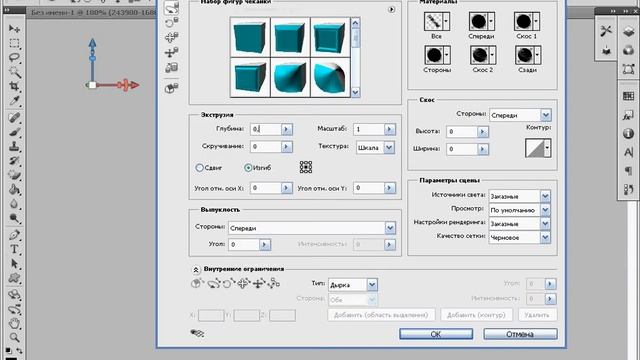
Task: Choose the mesh rotate tool in dialog
Action: [171, 8]
